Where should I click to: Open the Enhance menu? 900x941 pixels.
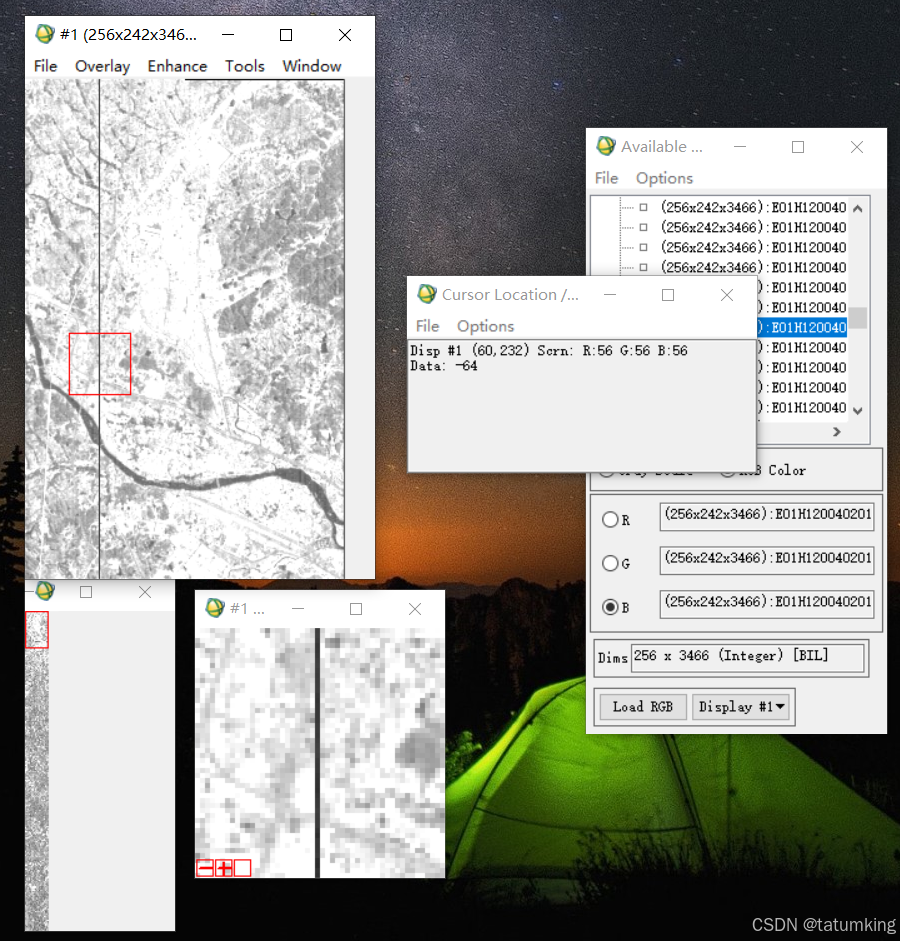pos(177,66)
